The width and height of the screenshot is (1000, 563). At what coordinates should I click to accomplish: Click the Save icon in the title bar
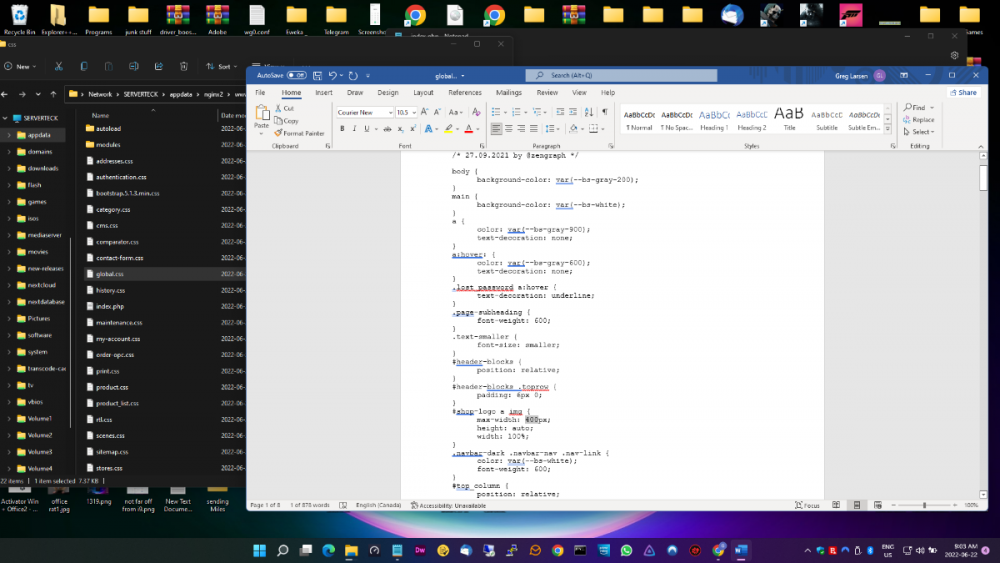317,75
